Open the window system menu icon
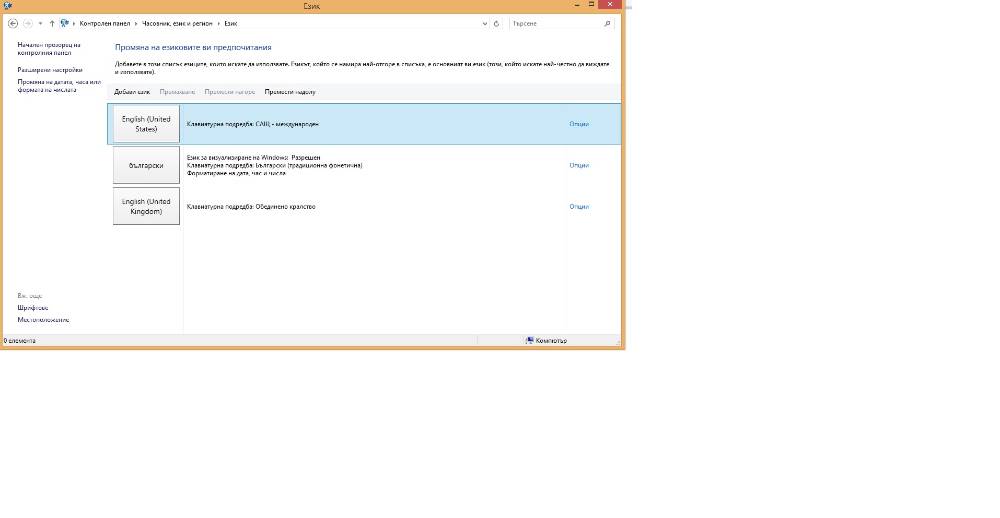The image size is (1000, 518). 8,5
